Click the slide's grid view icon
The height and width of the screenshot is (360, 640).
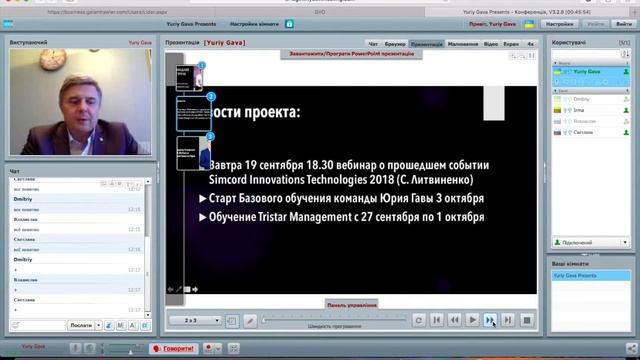coord(187,289)
